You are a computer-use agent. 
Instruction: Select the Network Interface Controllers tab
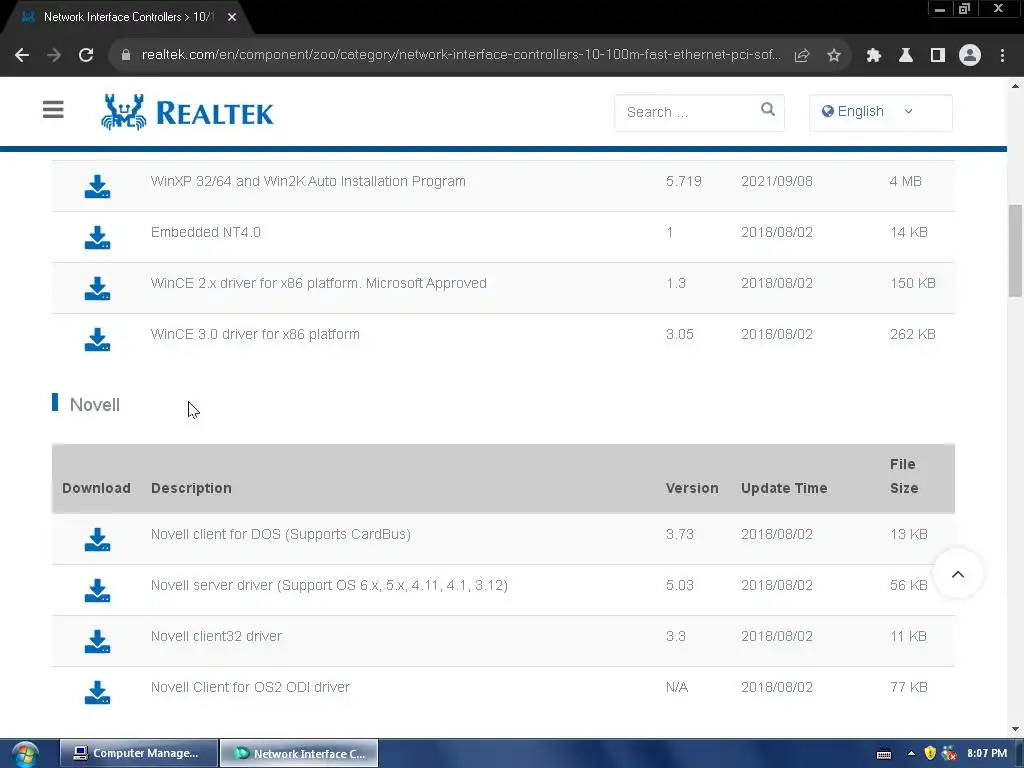127,17
